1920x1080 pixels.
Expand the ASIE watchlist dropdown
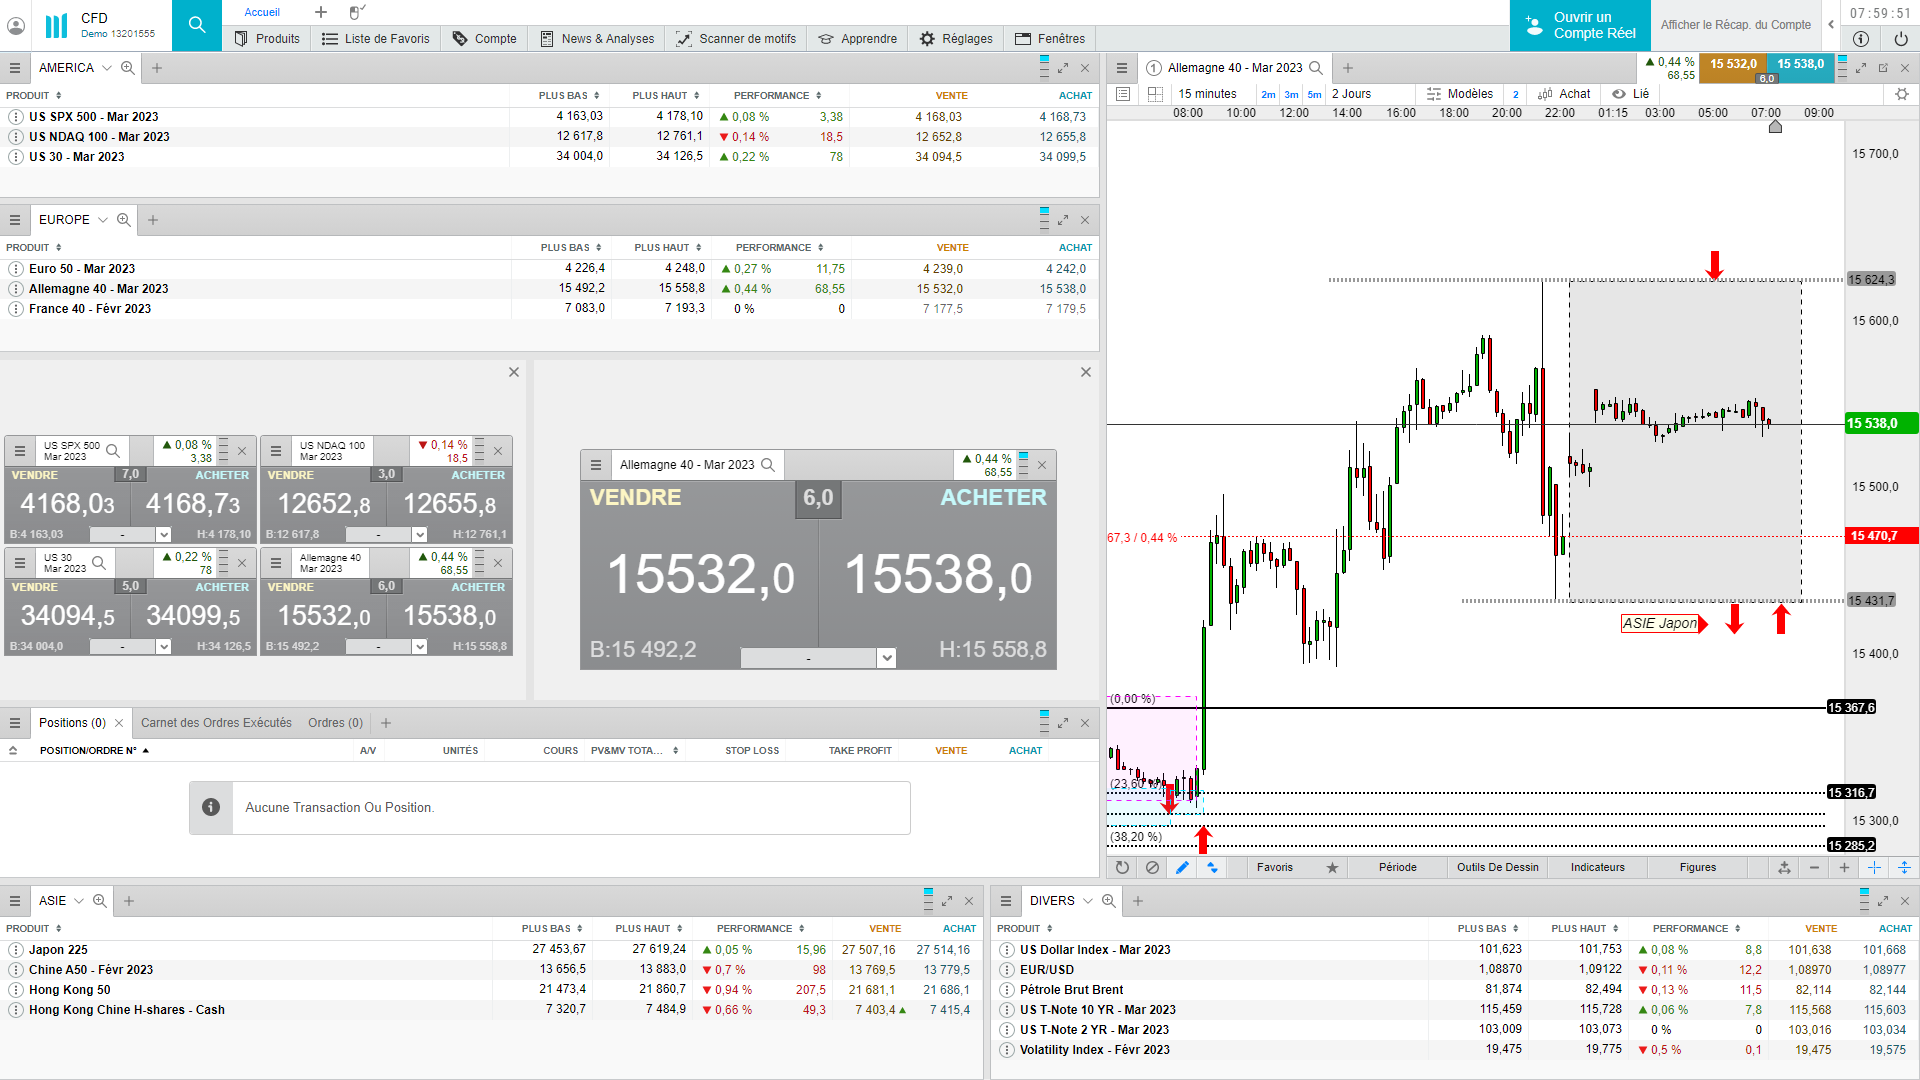[x=79, y=901]
